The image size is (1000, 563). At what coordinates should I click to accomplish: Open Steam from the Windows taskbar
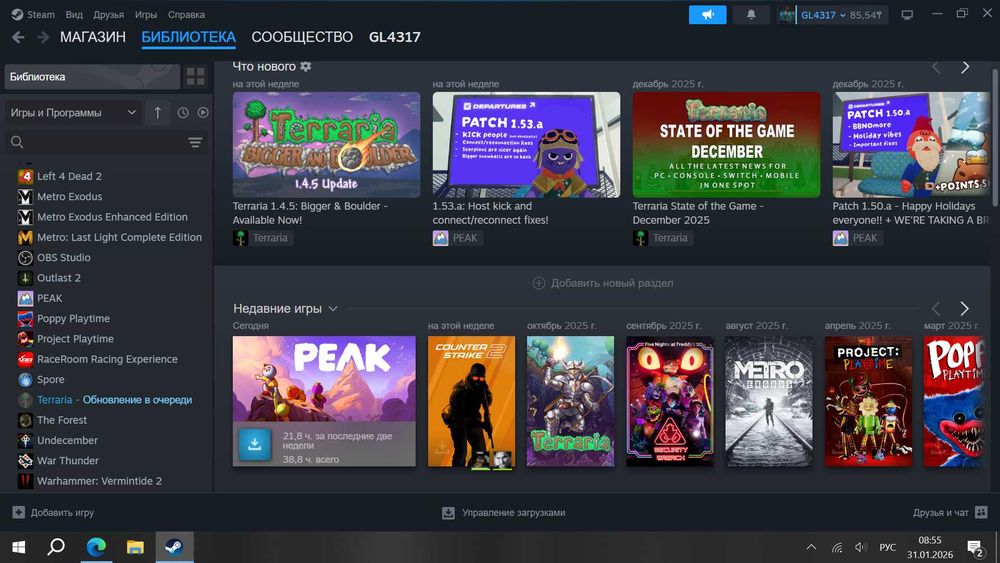[174, 546]
